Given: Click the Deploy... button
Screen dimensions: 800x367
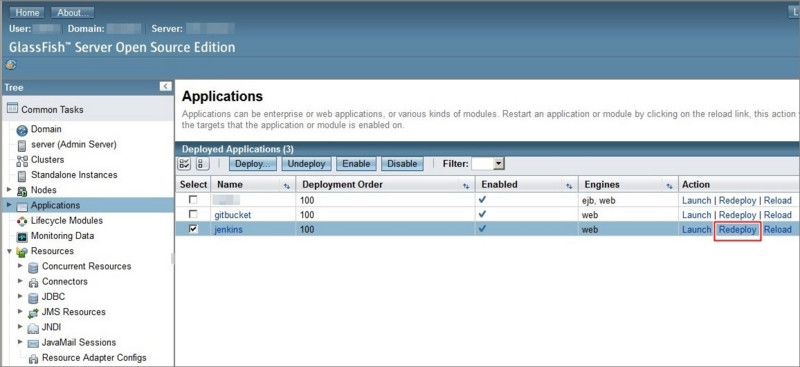Looking at the screenshot, I should (253, 164).
